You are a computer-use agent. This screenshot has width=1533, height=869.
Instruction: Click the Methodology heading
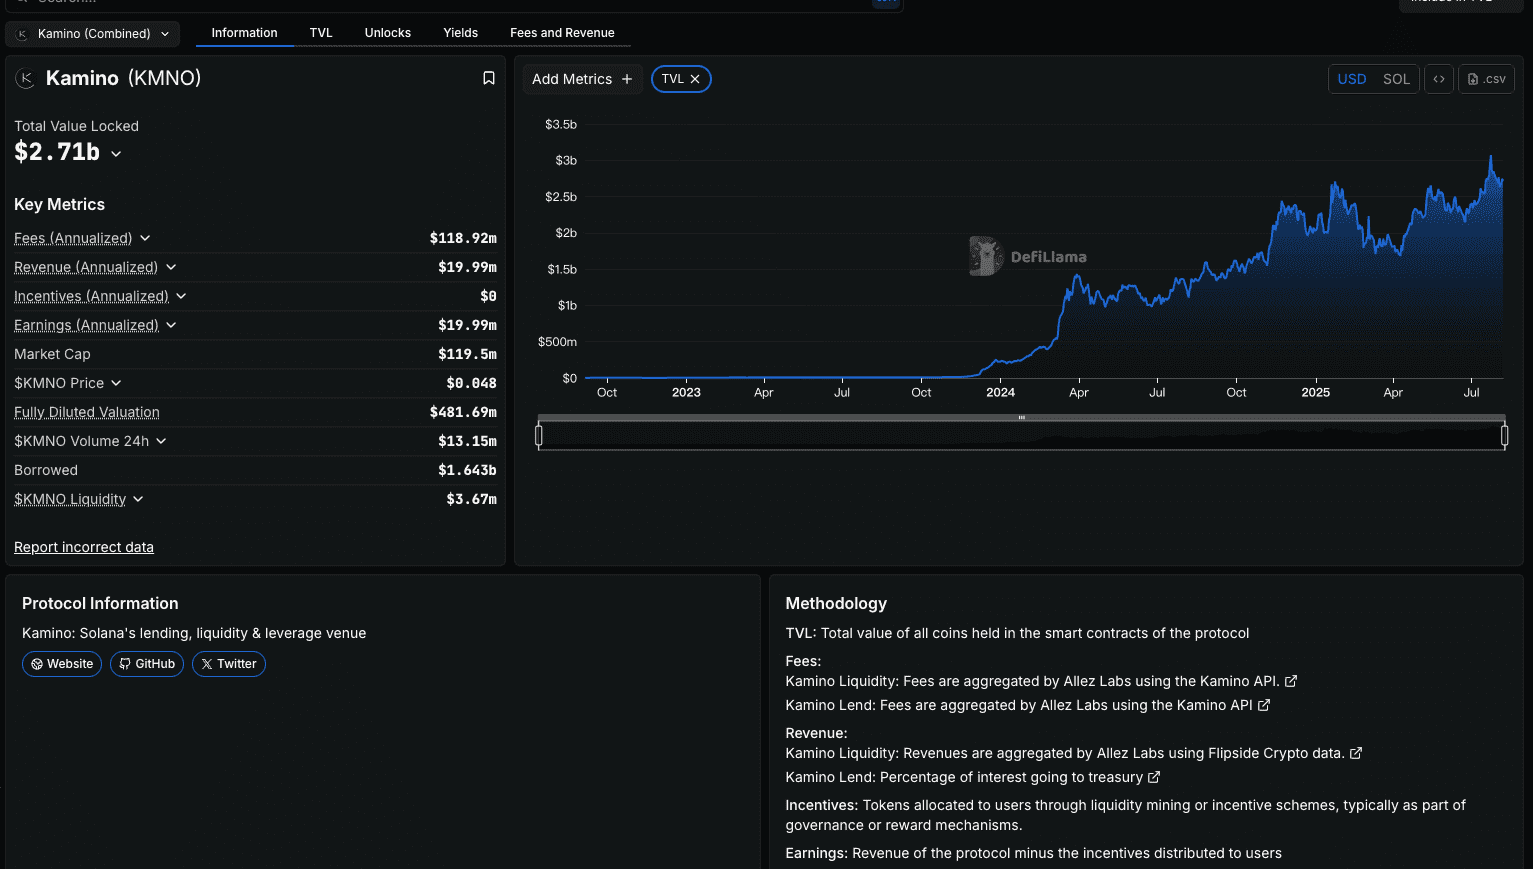point(836,604)
